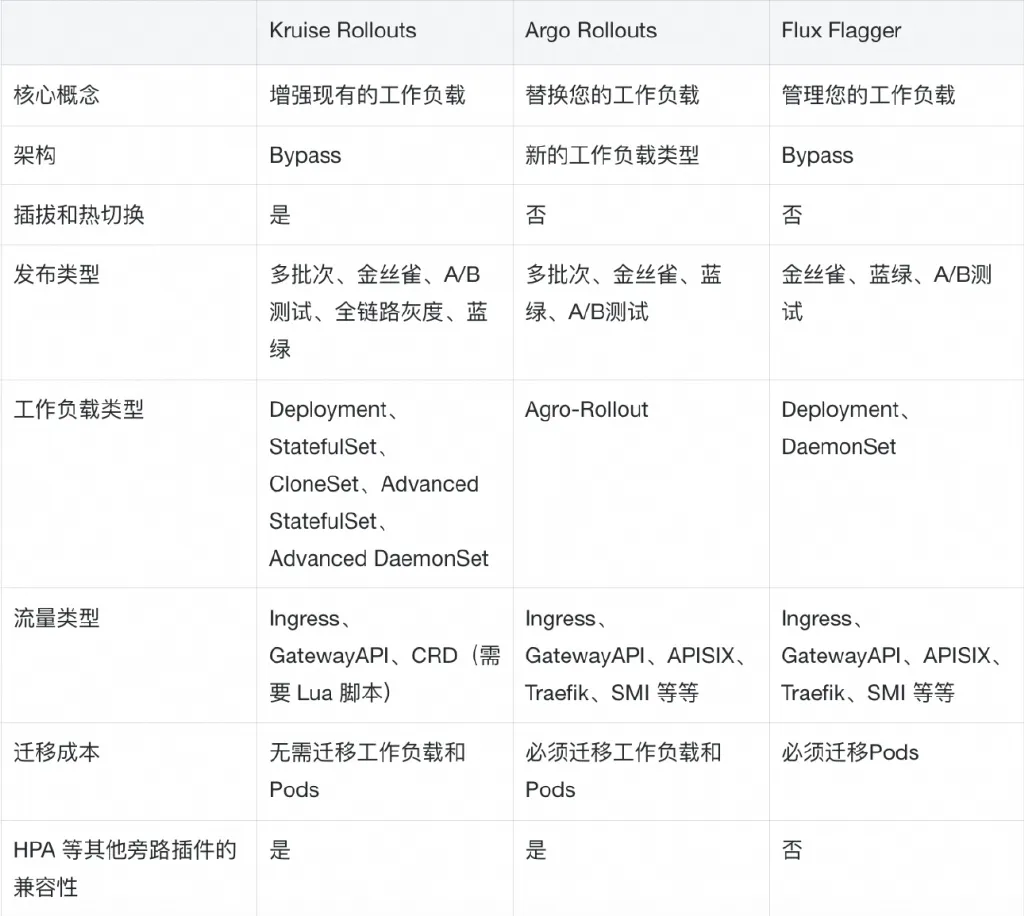Click the Bypass cell under Kruise Rollouts
The image size is (1024, 916).
305,155
